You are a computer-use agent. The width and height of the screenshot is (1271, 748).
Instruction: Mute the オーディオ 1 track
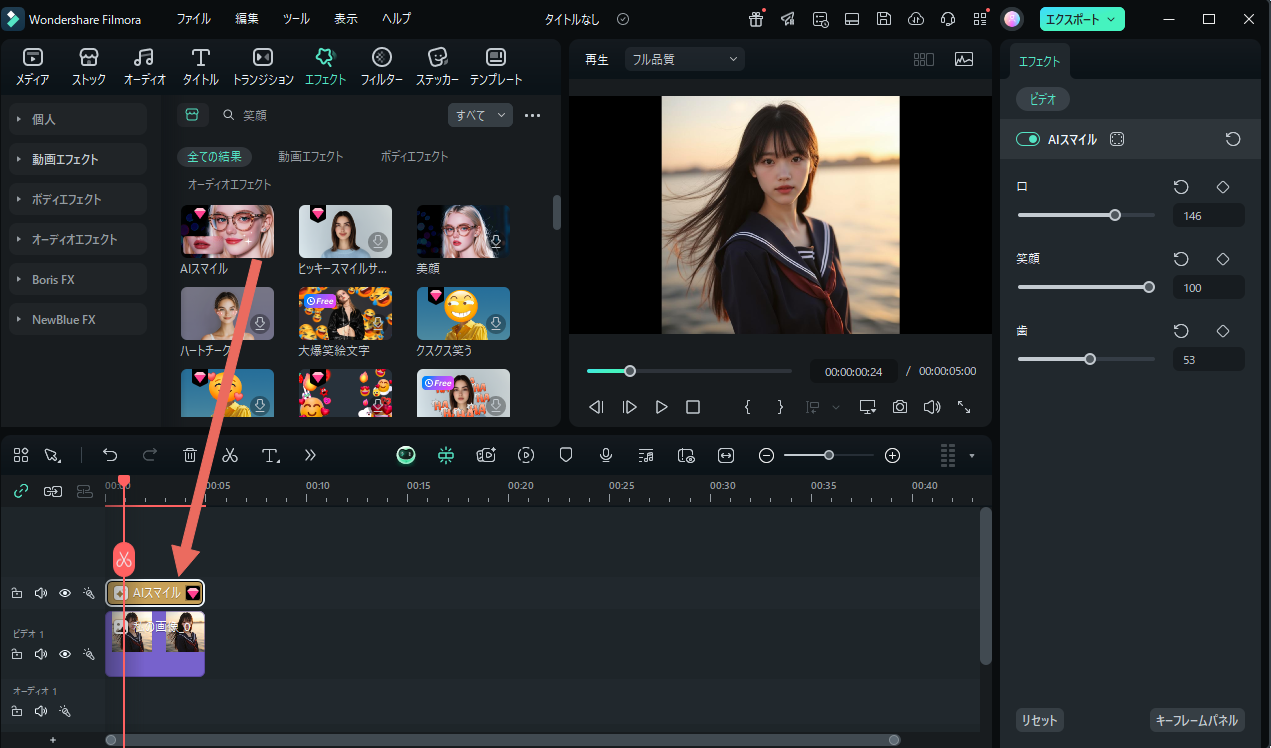click(41, 711)
